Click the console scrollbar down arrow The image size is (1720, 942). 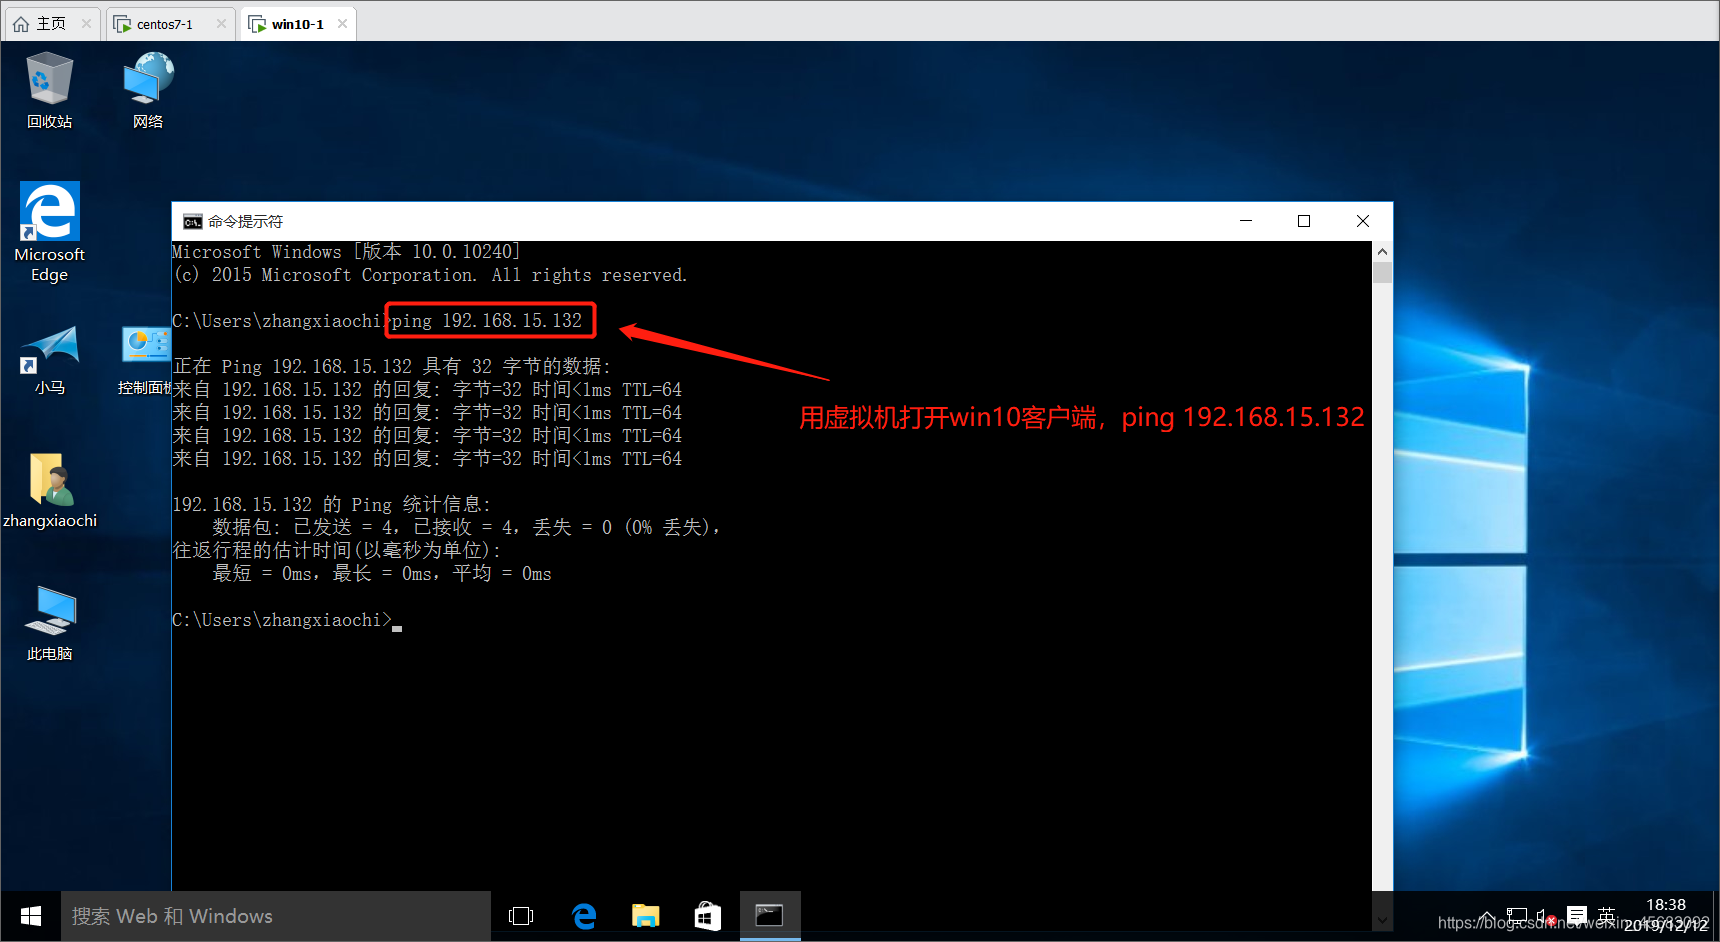(1382, 920)
